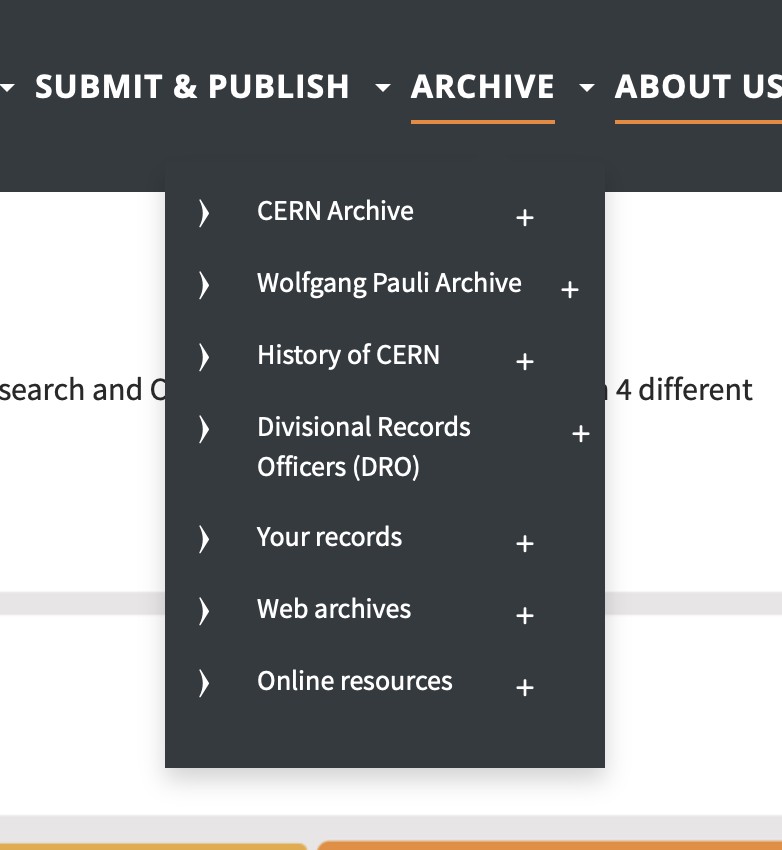Expand Online resources plus sign
Image resolution: width=782 pixels, height=850 pixels.
point(524,687)
